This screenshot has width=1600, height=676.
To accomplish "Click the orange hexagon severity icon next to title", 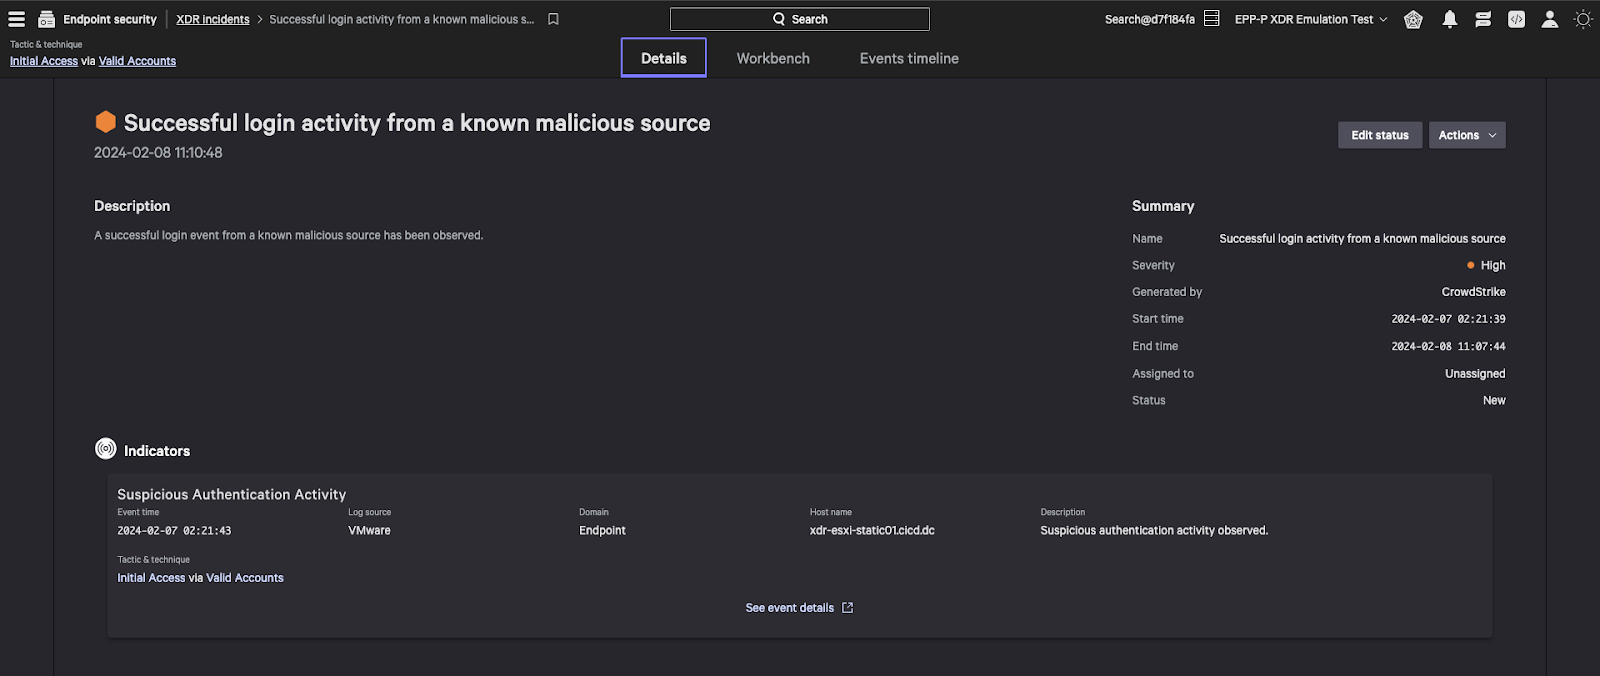I will tap(105, 122).
